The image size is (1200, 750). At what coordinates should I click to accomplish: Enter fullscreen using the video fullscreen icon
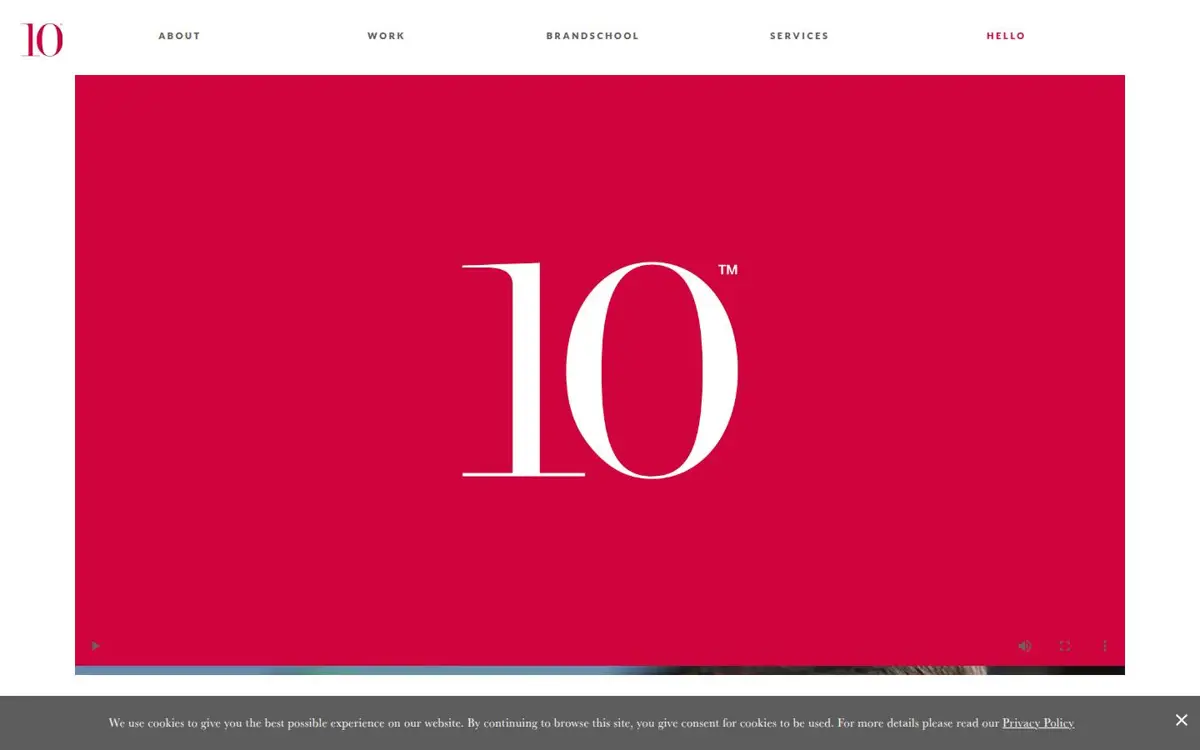coord(1065,646)
